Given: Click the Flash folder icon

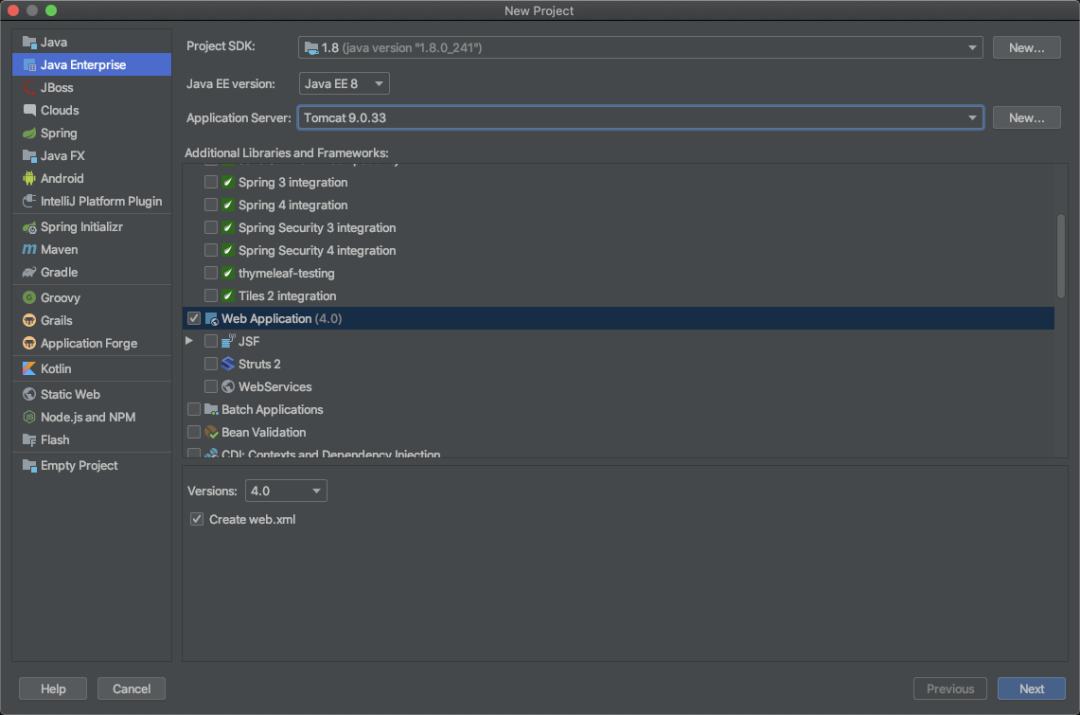Looking at the screenshot, I should (29, 439).
